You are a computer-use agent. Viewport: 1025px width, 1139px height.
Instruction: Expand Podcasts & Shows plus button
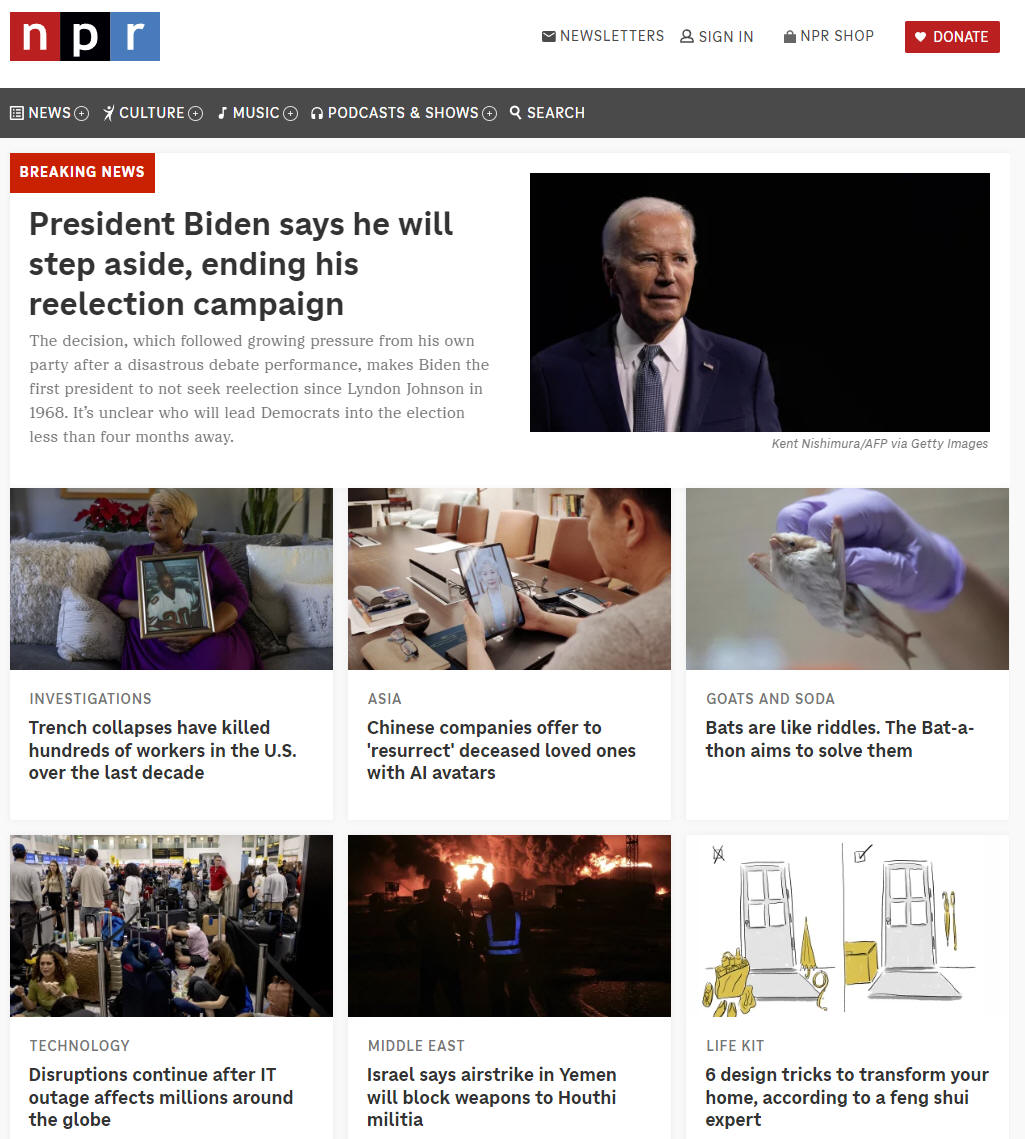tap(490, 113)
